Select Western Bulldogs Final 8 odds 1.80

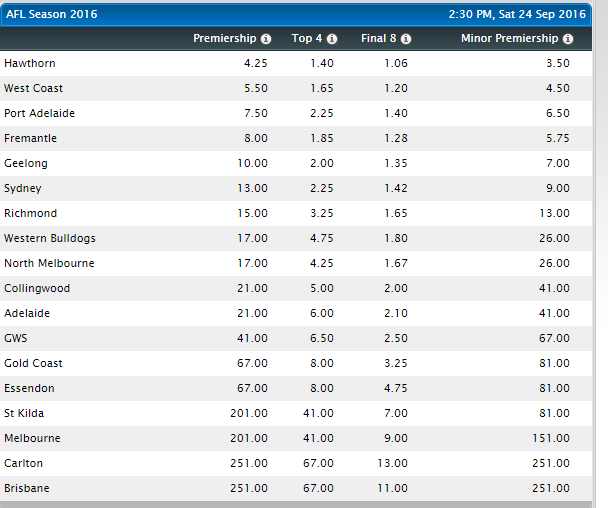tap(395, 238)
